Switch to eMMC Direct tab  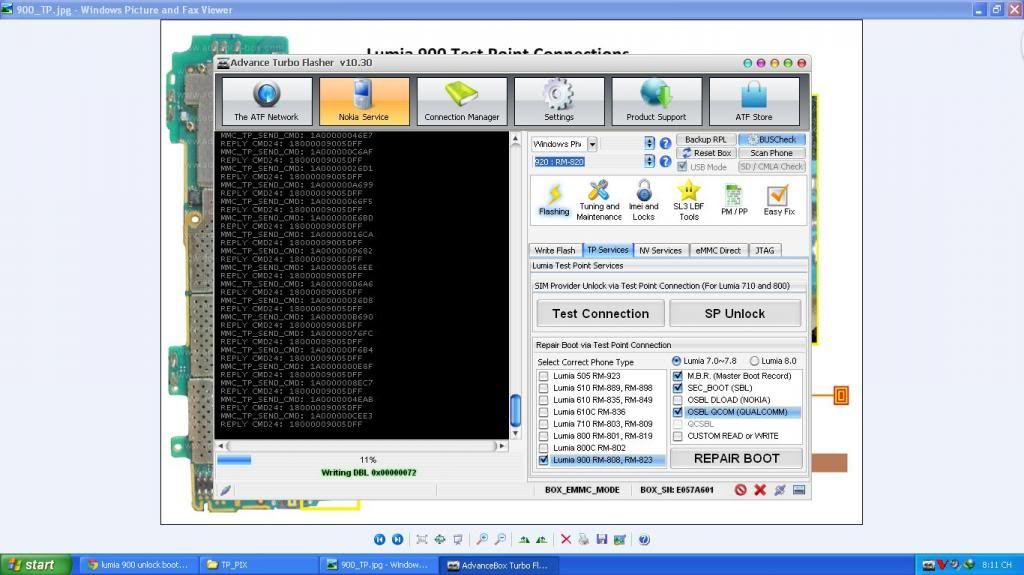pos(718,250)
